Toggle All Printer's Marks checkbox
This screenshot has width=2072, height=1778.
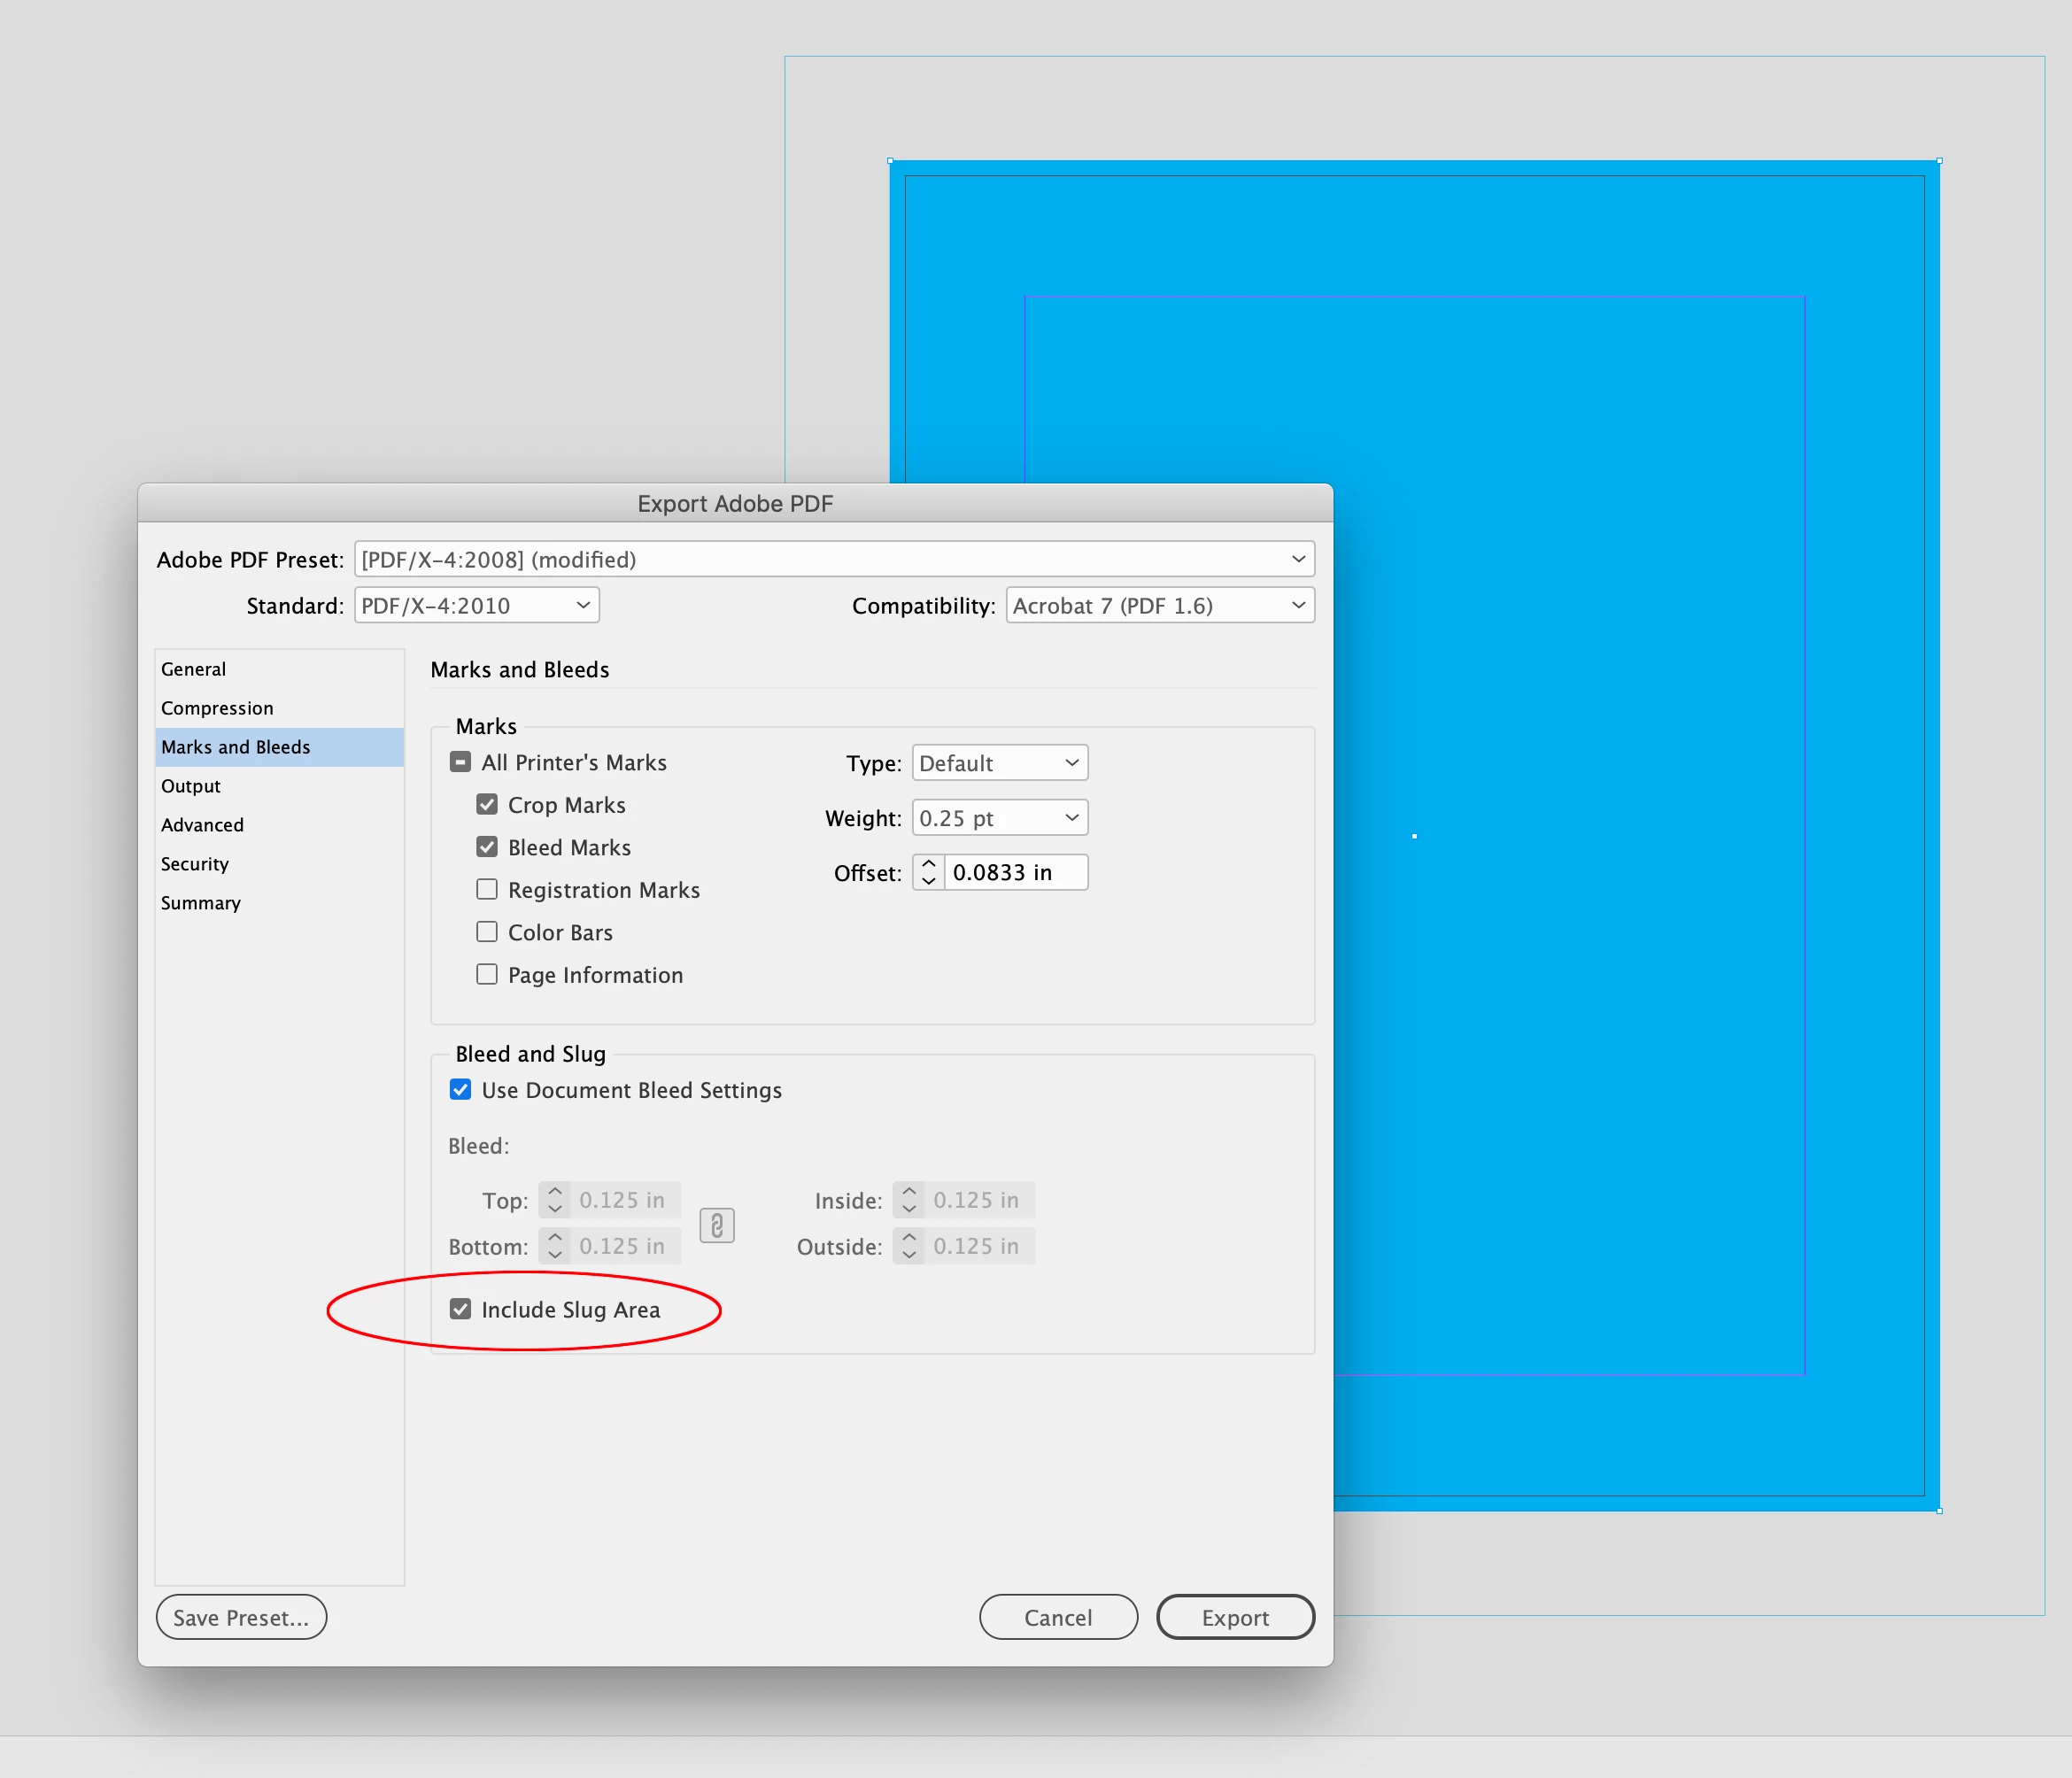click(460, 762)
